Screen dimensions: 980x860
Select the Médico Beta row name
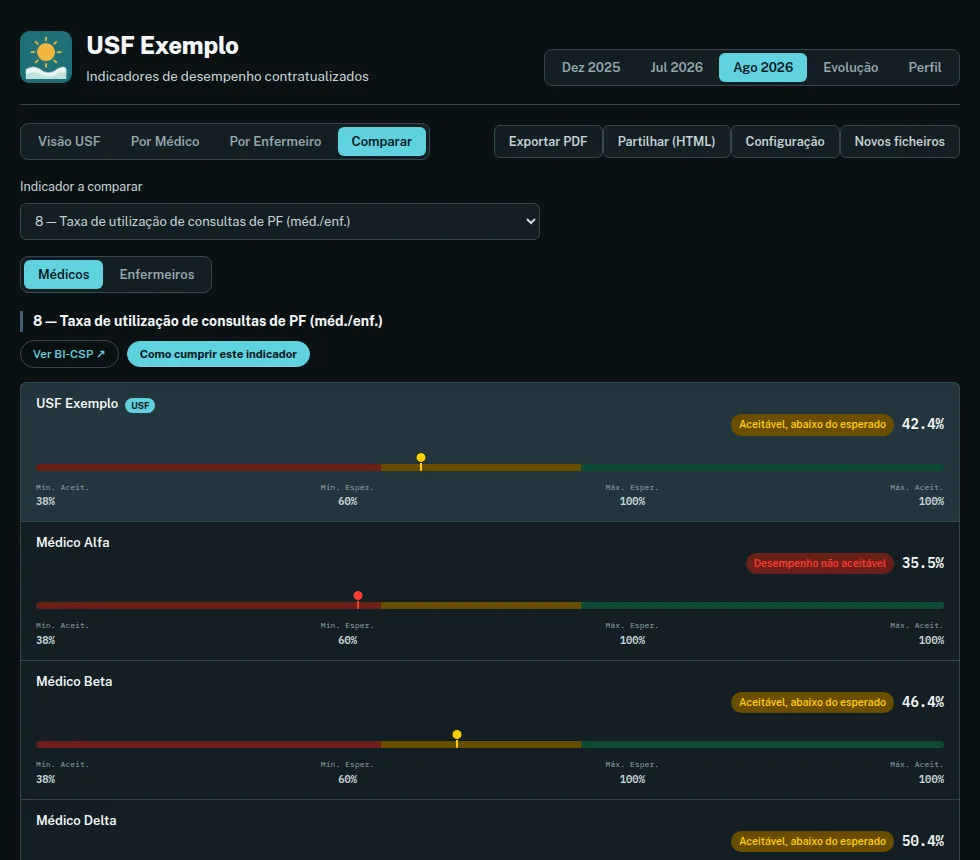(74, 681)
